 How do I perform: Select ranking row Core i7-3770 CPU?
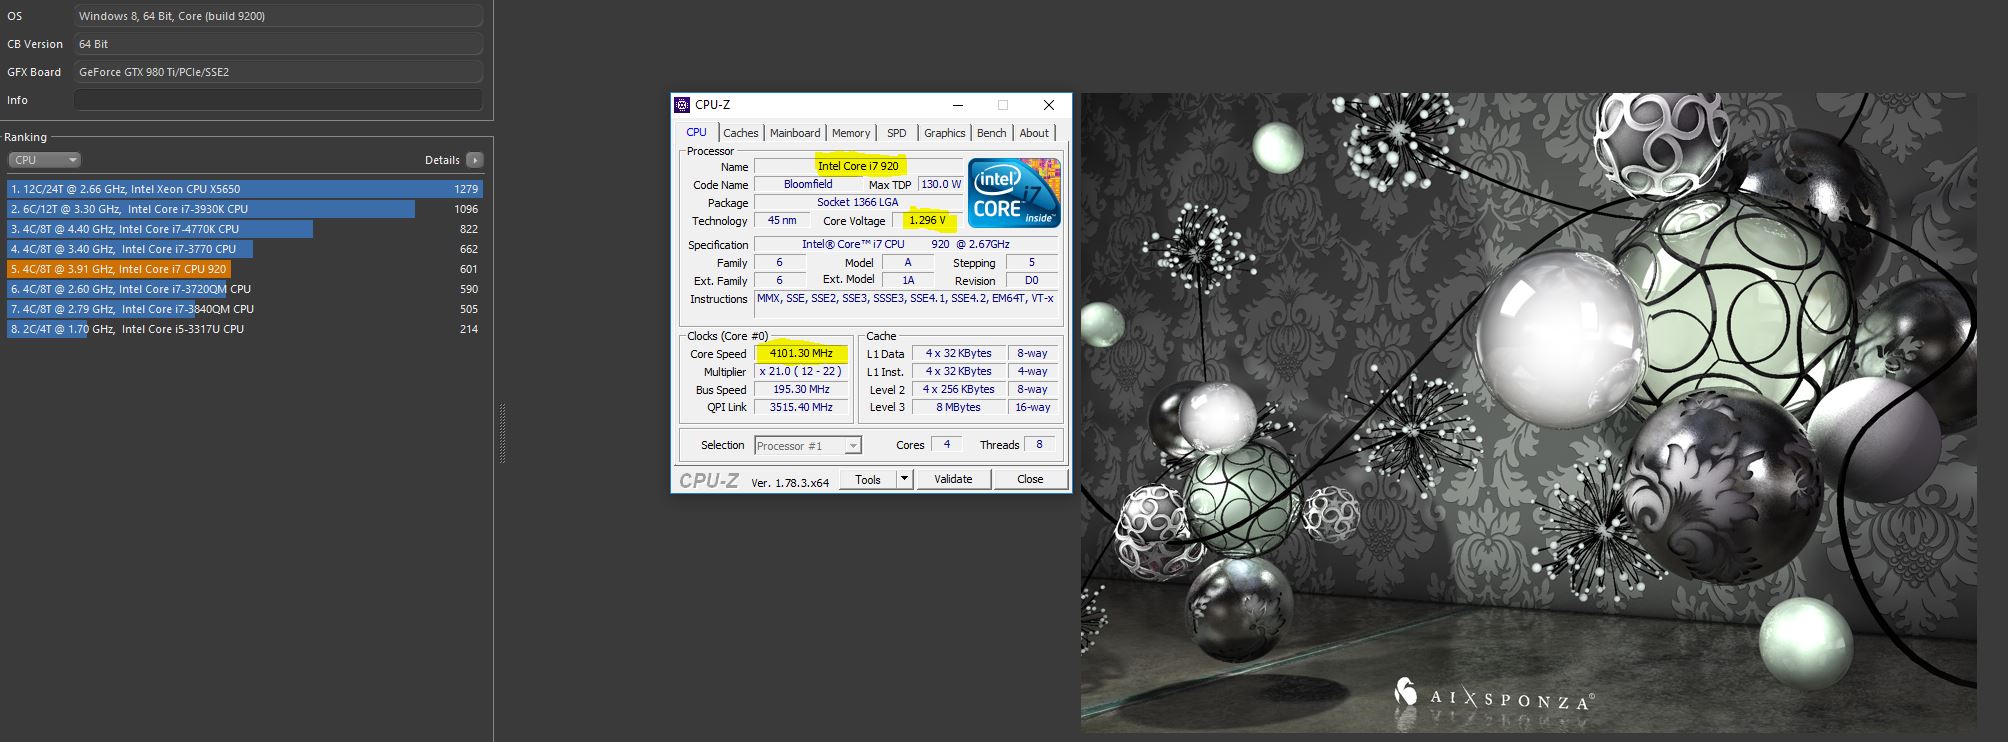point(245,249)
